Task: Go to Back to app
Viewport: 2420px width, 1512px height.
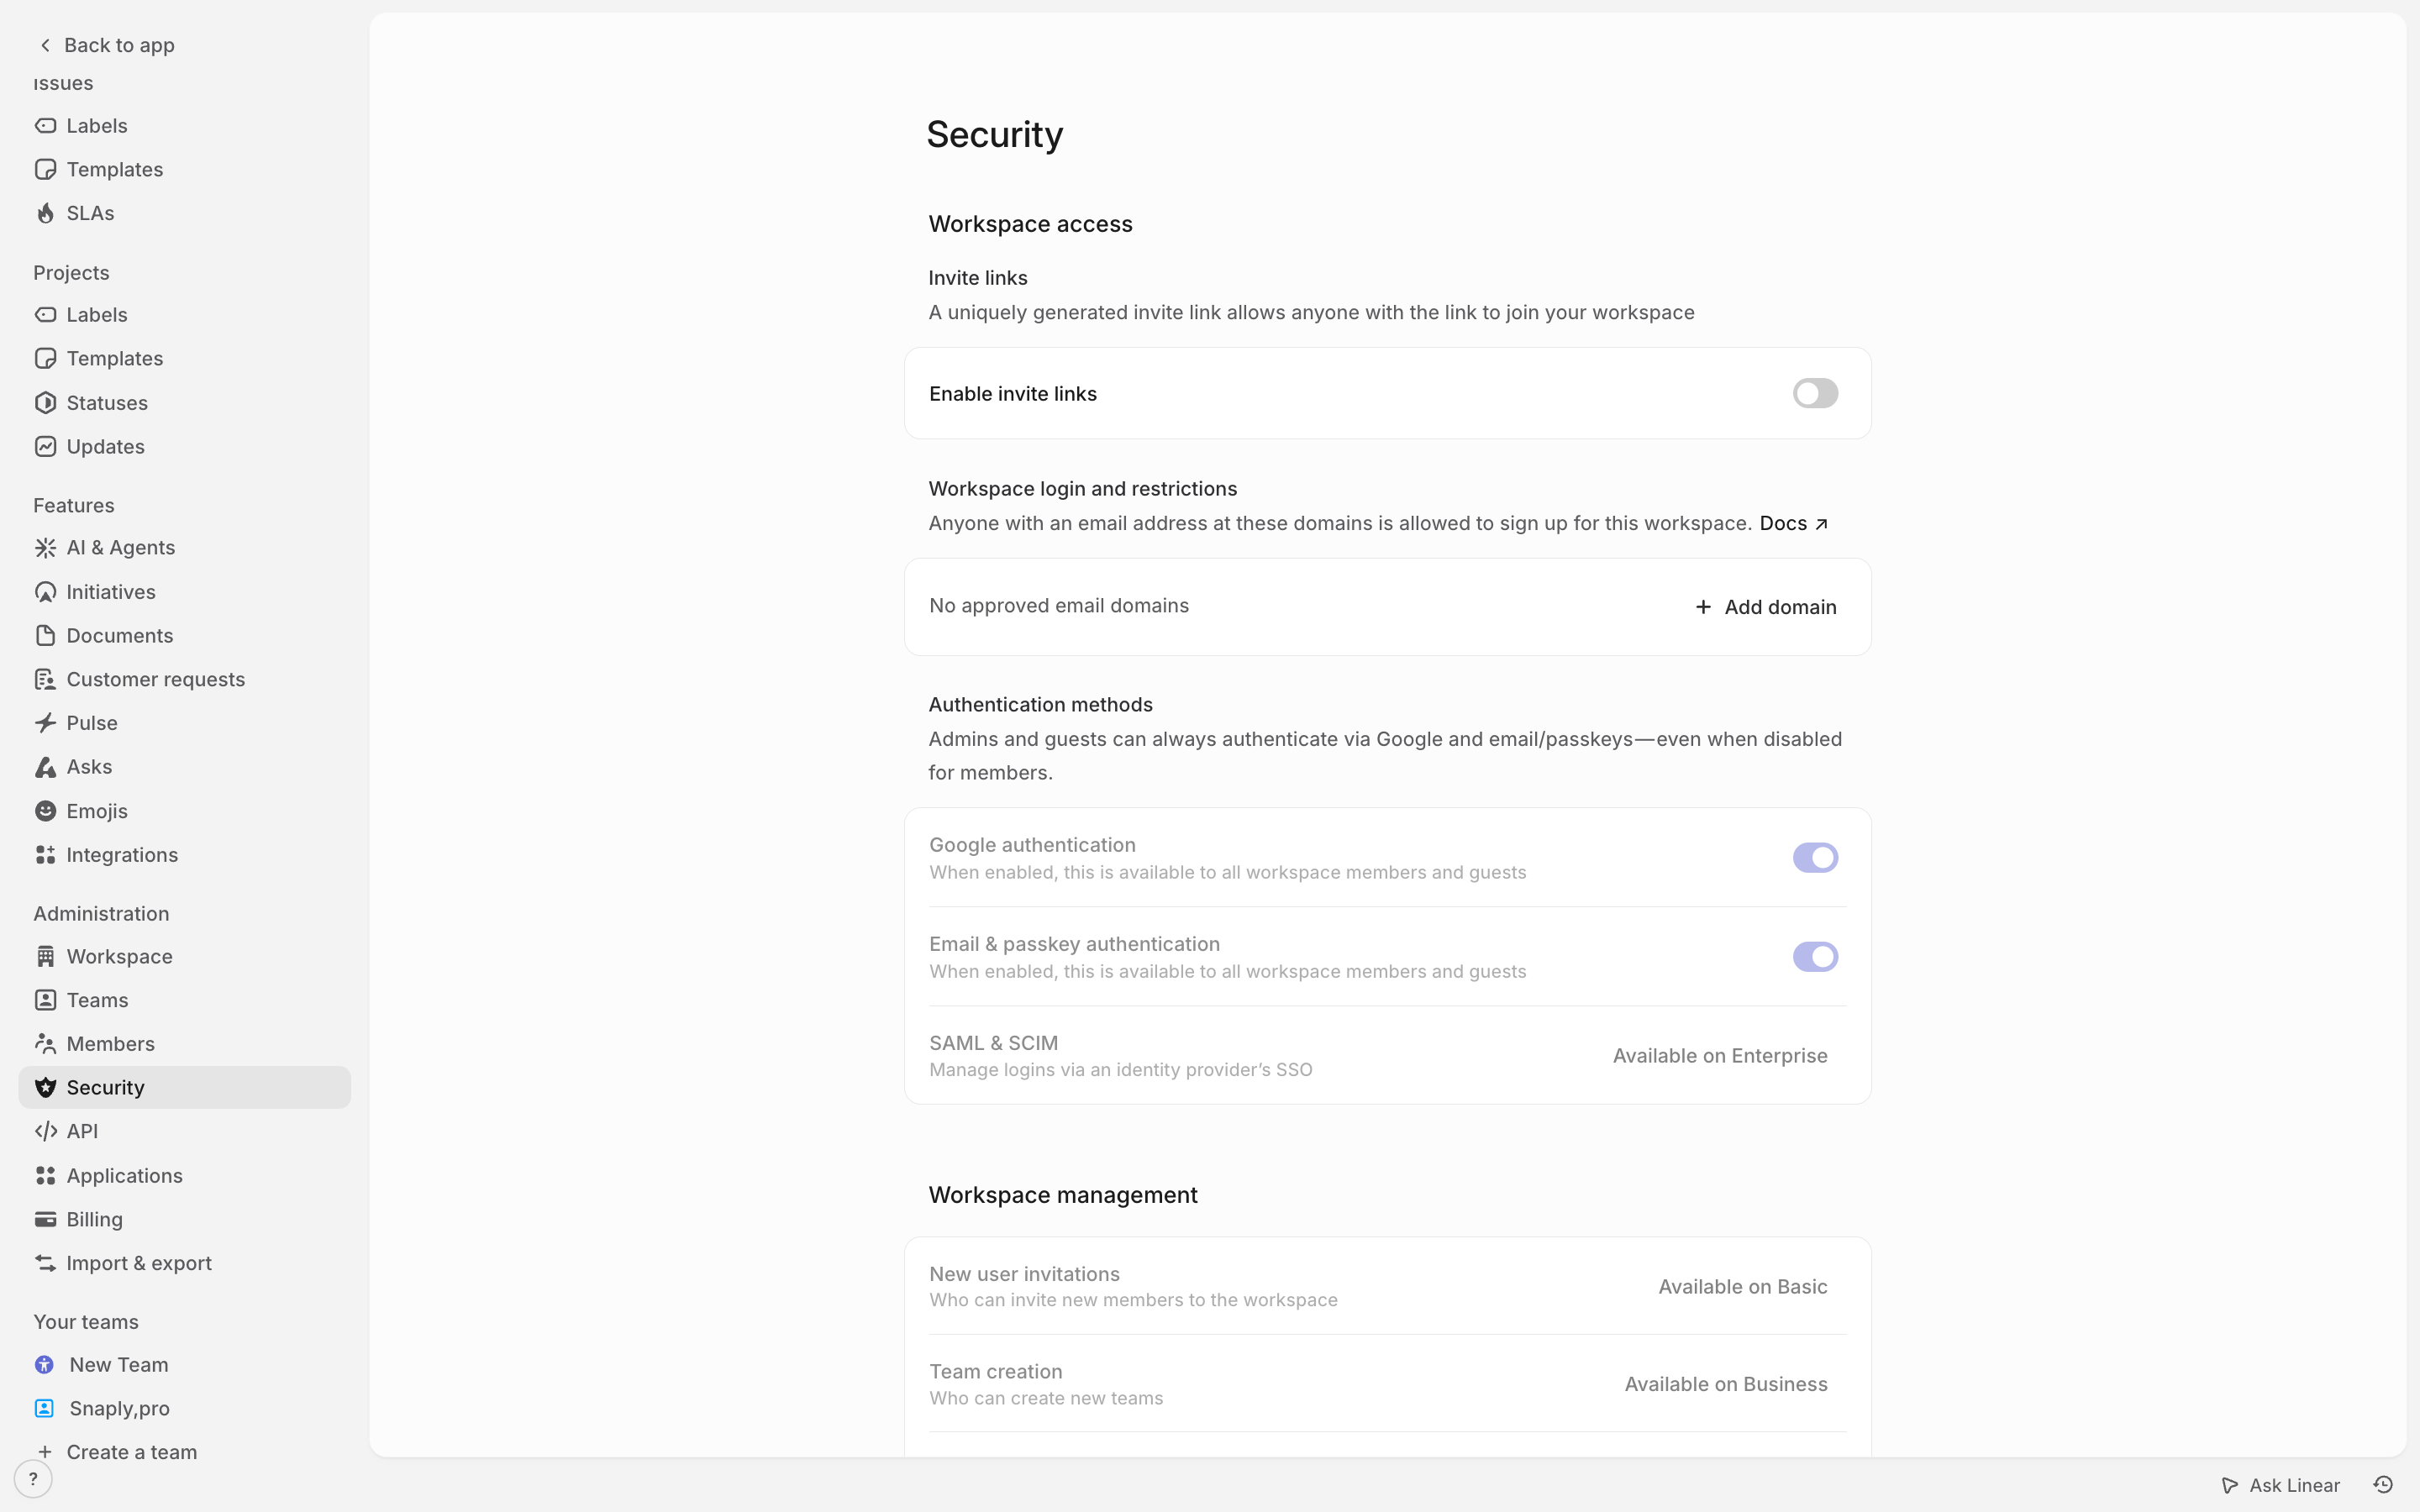Action: click(106, 45)
